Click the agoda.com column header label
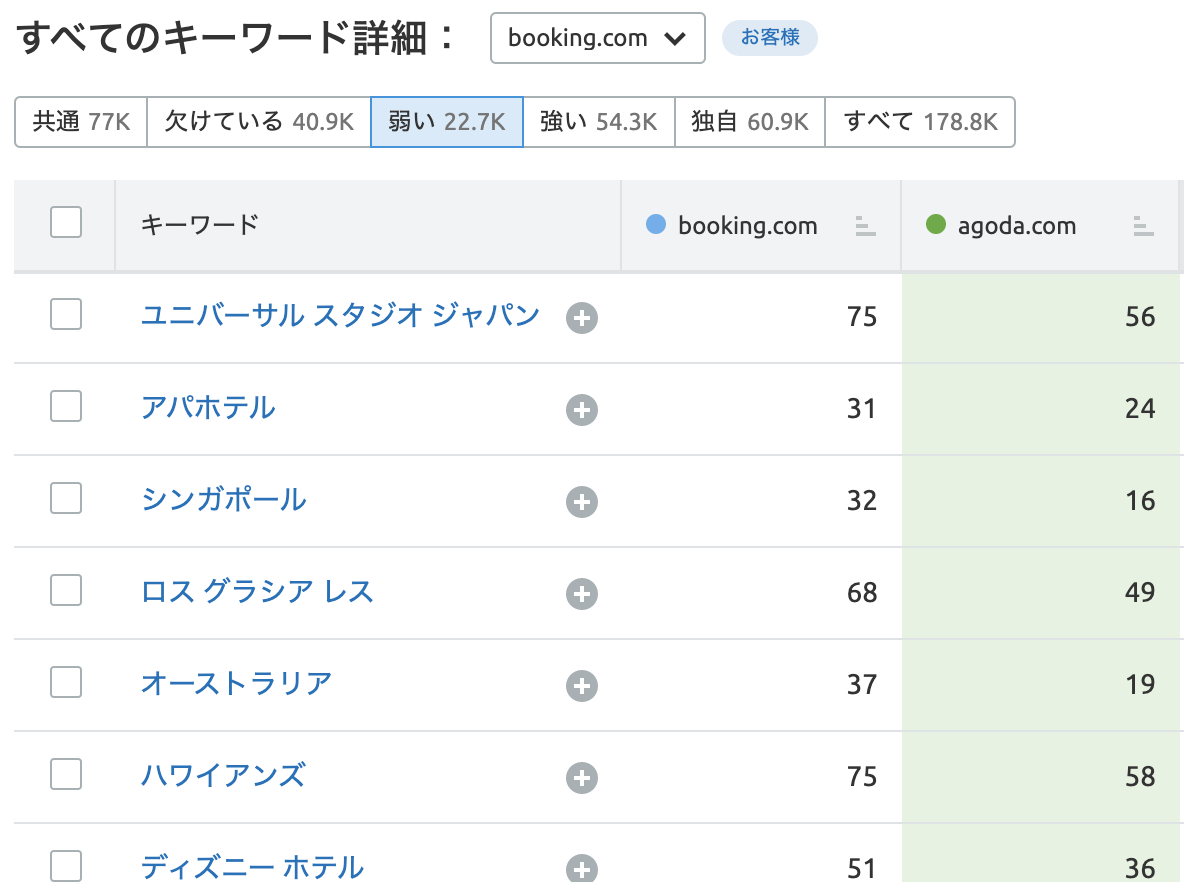 click(x=1016, y=226)
